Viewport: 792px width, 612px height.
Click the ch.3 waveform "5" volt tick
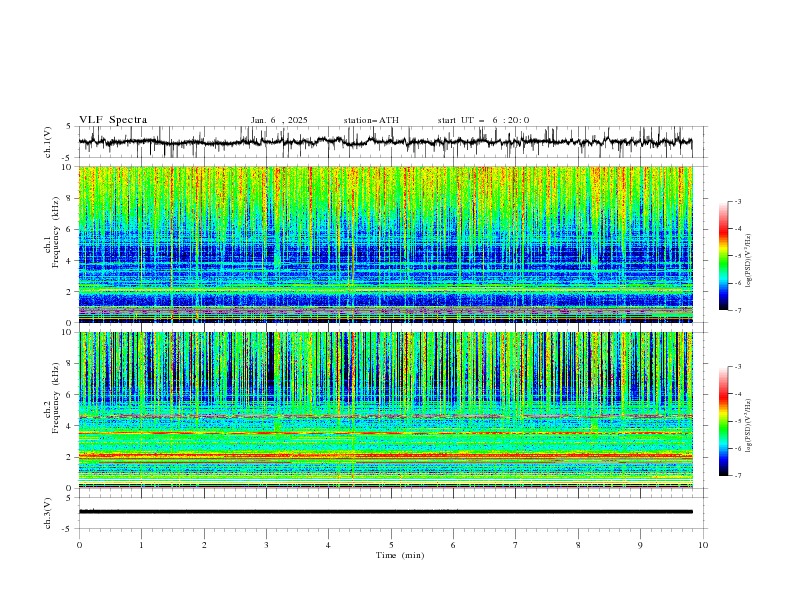point(69,498)
